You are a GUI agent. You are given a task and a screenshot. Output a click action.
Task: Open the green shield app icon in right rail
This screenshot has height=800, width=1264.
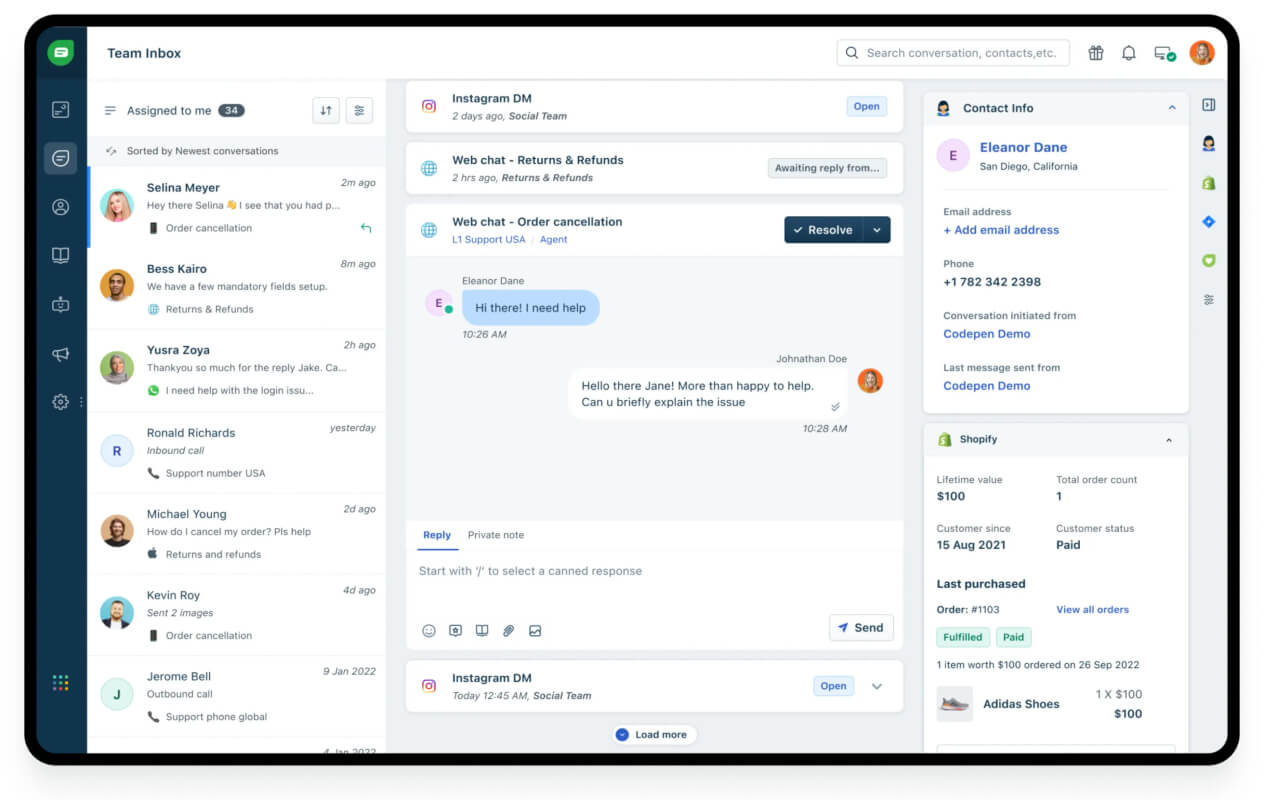point(1208,261)
